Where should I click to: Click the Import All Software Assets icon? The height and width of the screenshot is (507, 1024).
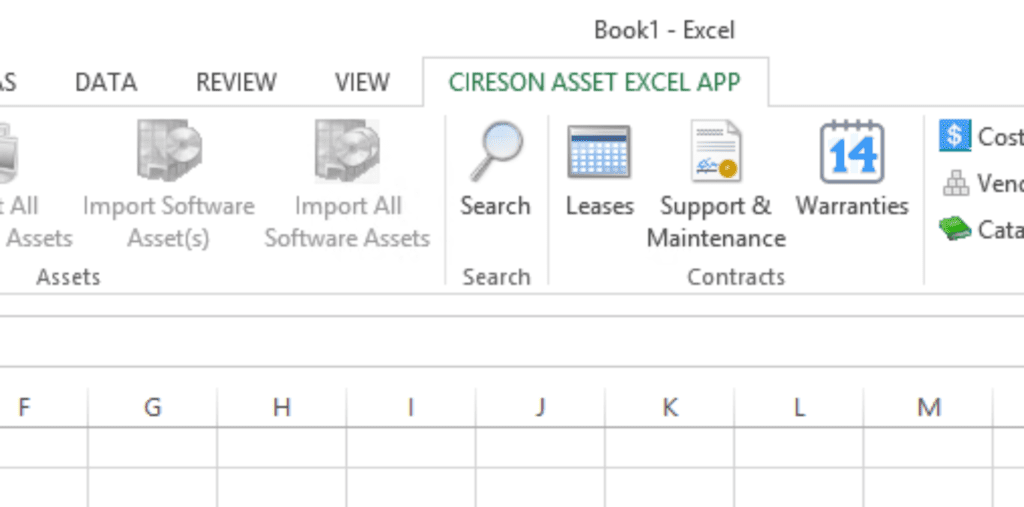click(347, 151)
